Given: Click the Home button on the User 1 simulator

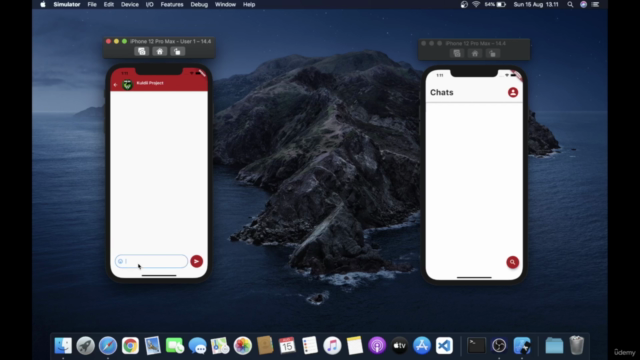Looking at the screenshot, I should [160, 51].
